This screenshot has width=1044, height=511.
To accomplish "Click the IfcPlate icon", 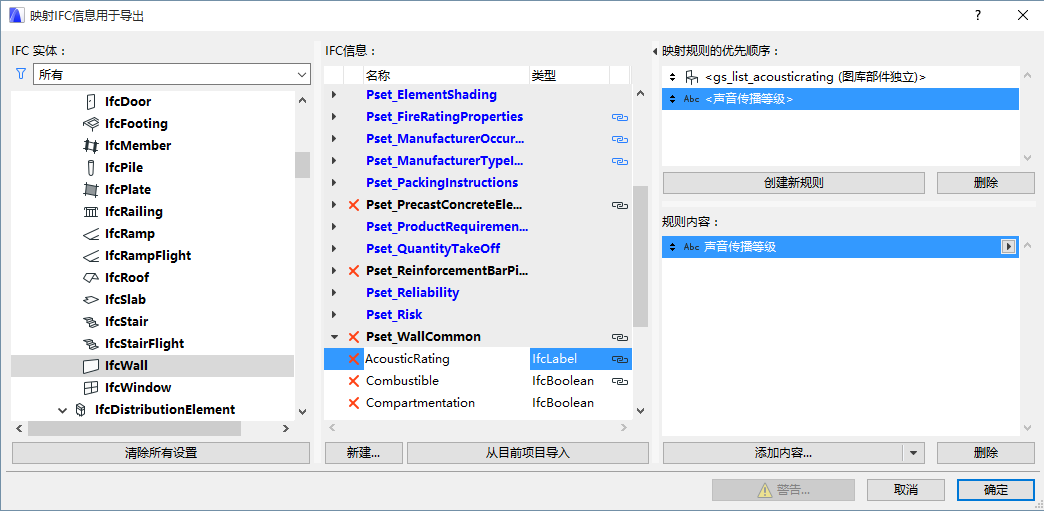I will point(90,190).
